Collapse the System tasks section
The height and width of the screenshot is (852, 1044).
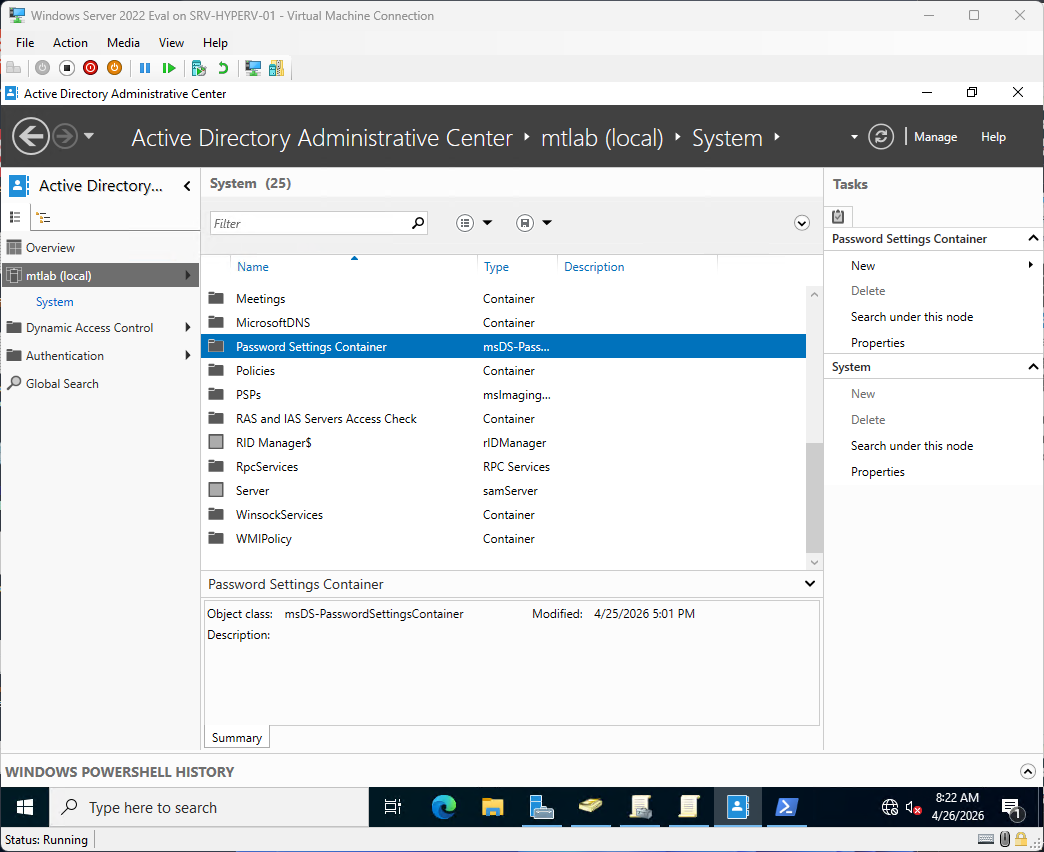[x=1033, y=367]
